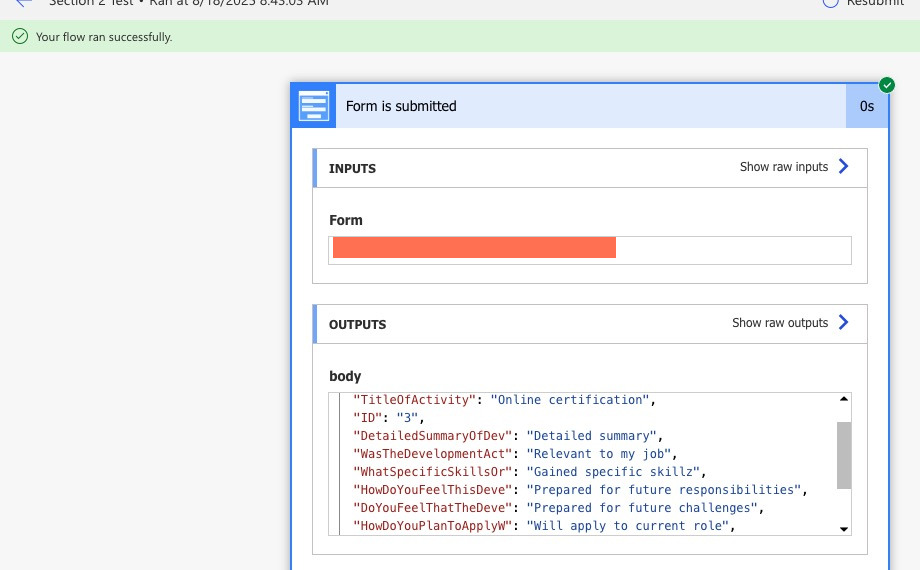The height and width of the screenshot is (570, 920).
Task: Click the "Online certification" value in body
Action: [570, 400]
